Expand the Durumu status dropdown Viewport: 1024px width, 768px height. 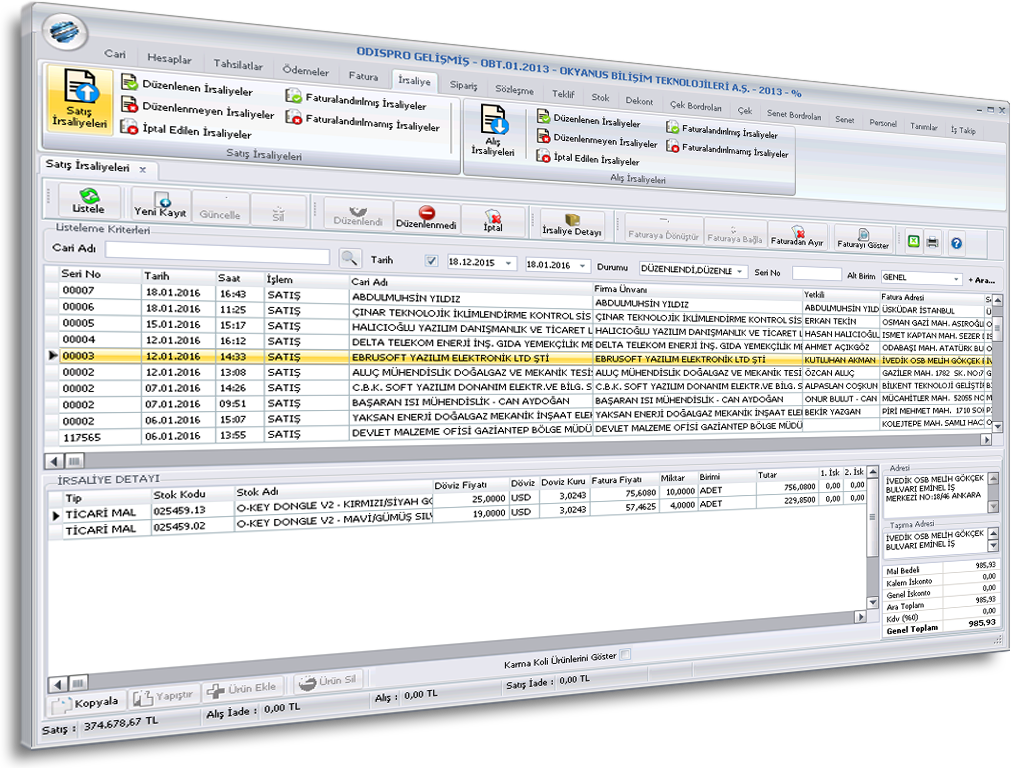(740, 271)
